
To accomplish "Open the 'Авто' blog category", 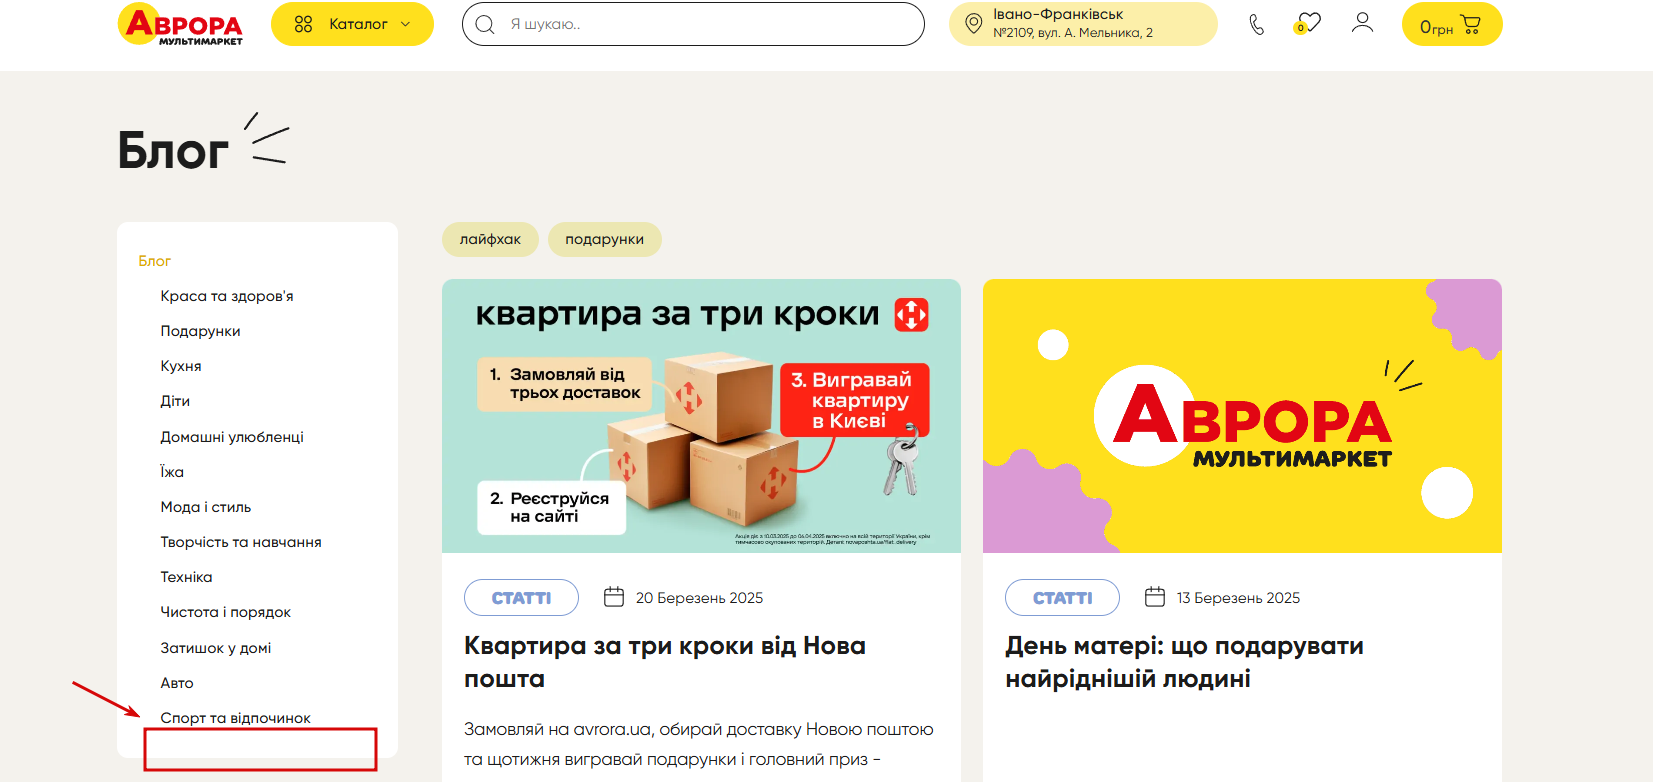I will [177, 683].
